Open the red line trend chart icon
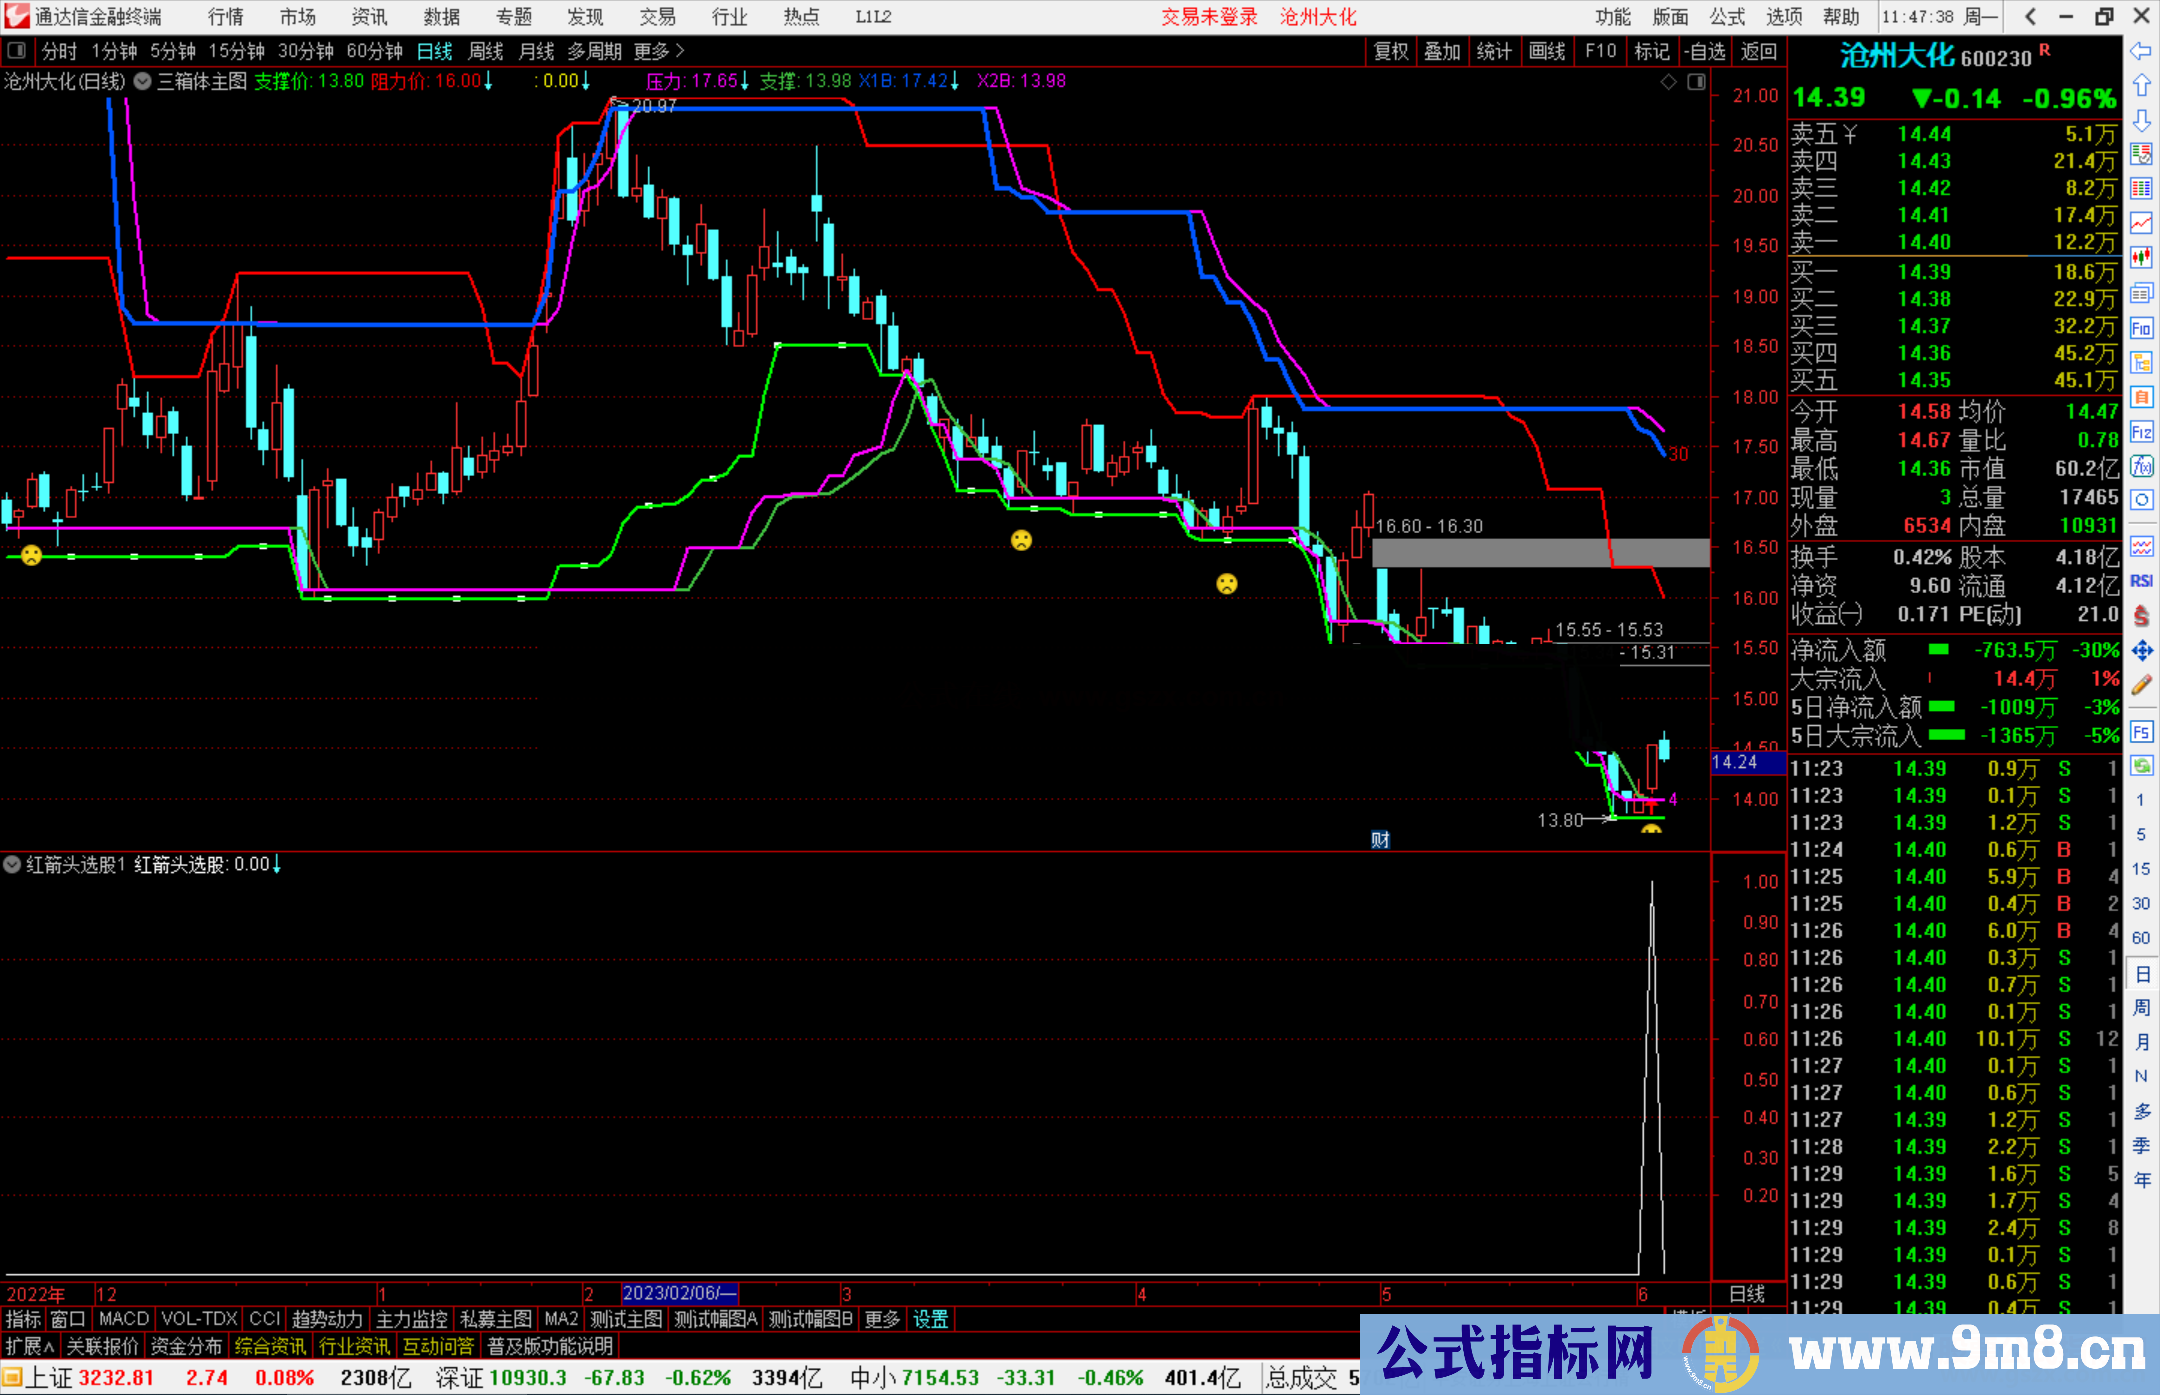Screen dimensions: 2160x1395 pos(2141,223)
